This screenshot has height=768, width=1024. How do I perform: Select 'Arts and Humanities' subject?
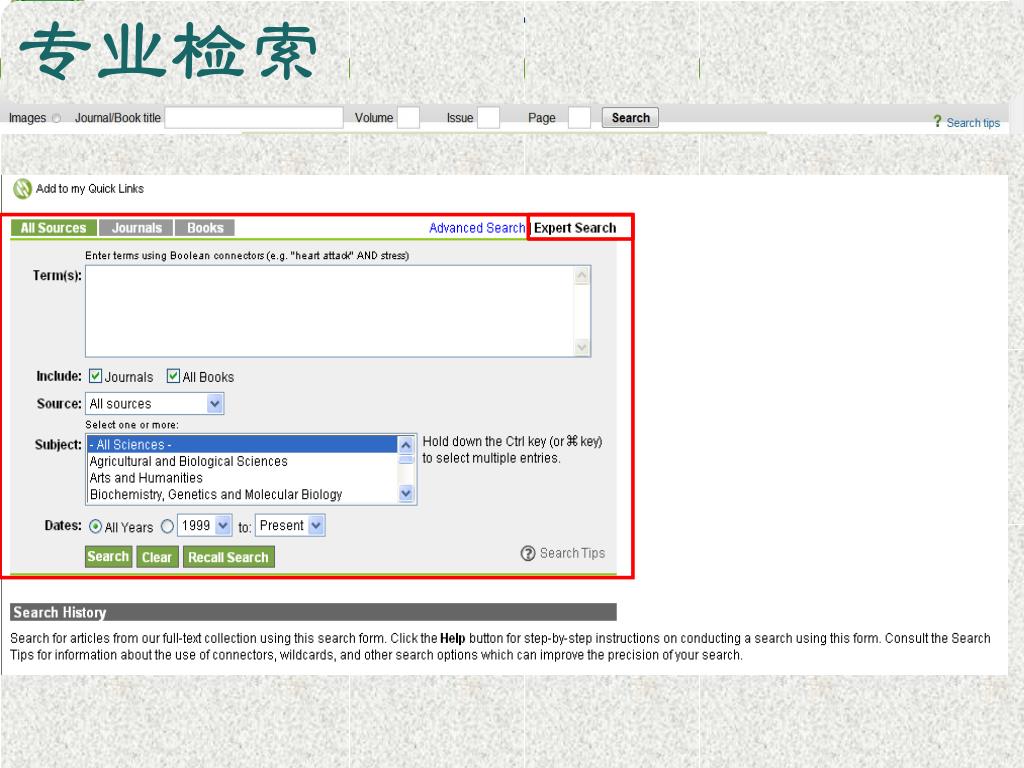[x=242, y=478]
